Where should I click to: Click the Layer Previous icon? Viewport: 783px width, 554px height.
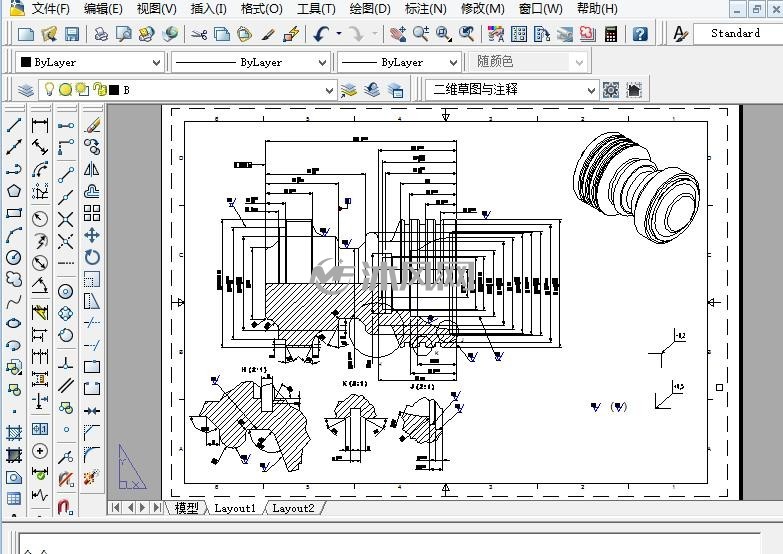(x=372, y=90)
